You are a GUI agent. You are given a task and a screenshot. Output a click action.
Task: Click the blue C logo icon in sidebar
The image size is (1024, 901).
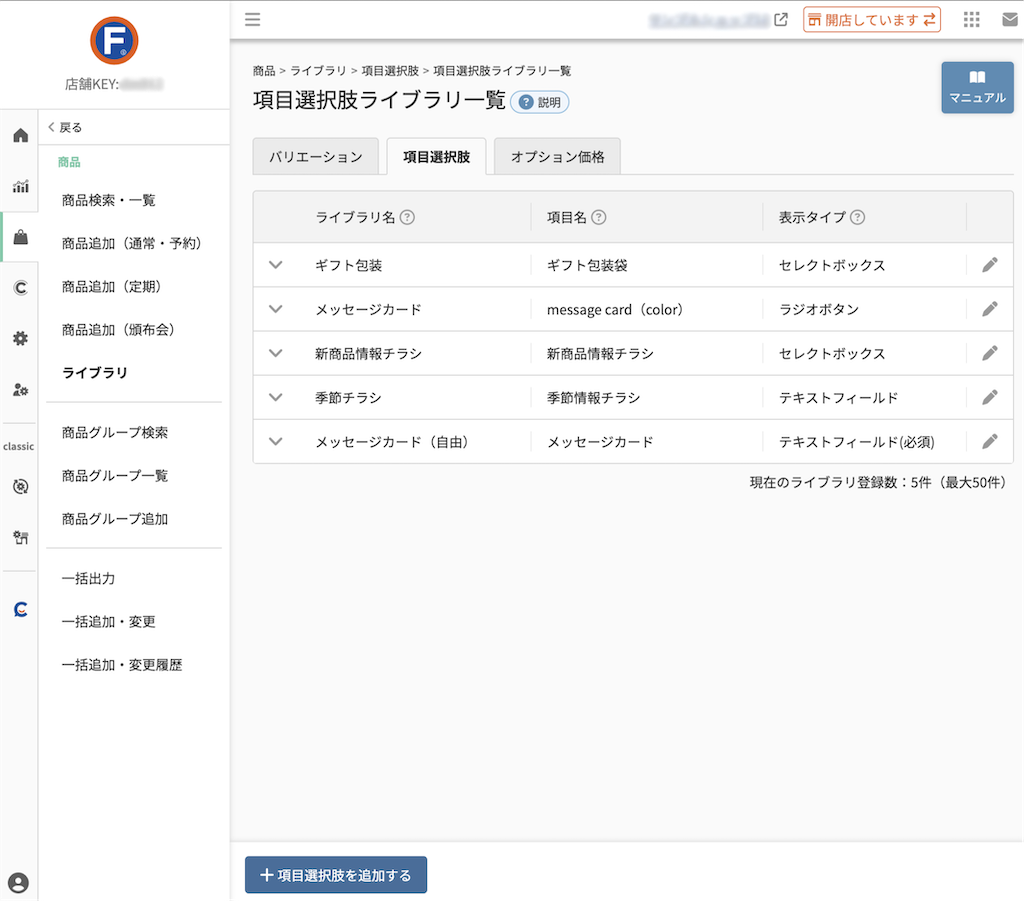pyautogui.click(x=21, y=609)
